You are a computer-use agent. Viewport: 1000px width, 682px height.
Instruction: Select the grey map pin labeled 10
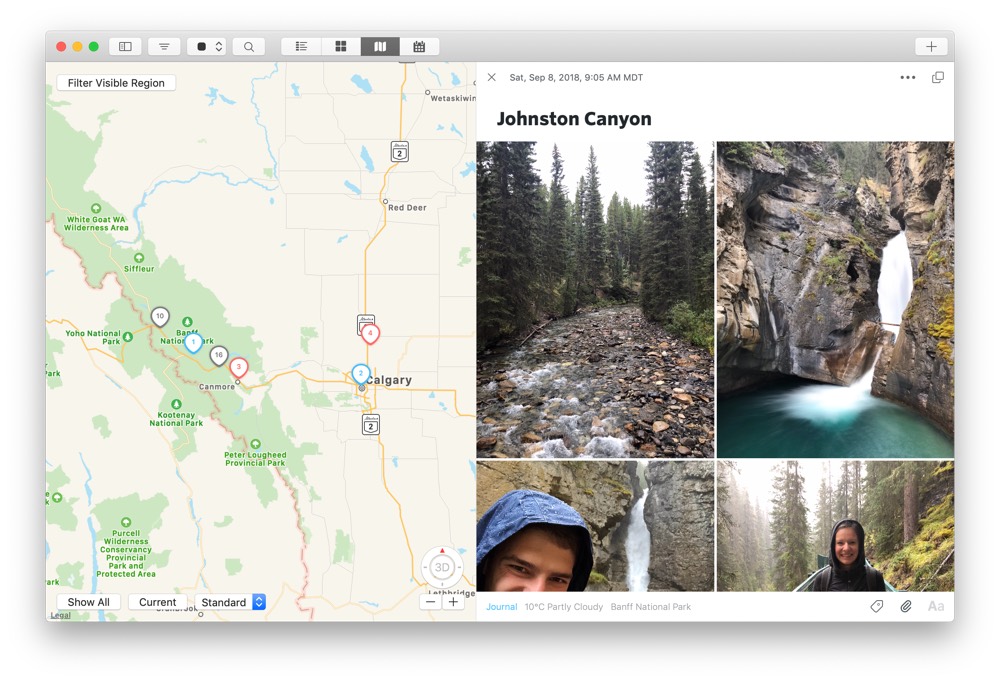[x=160, y=316]
